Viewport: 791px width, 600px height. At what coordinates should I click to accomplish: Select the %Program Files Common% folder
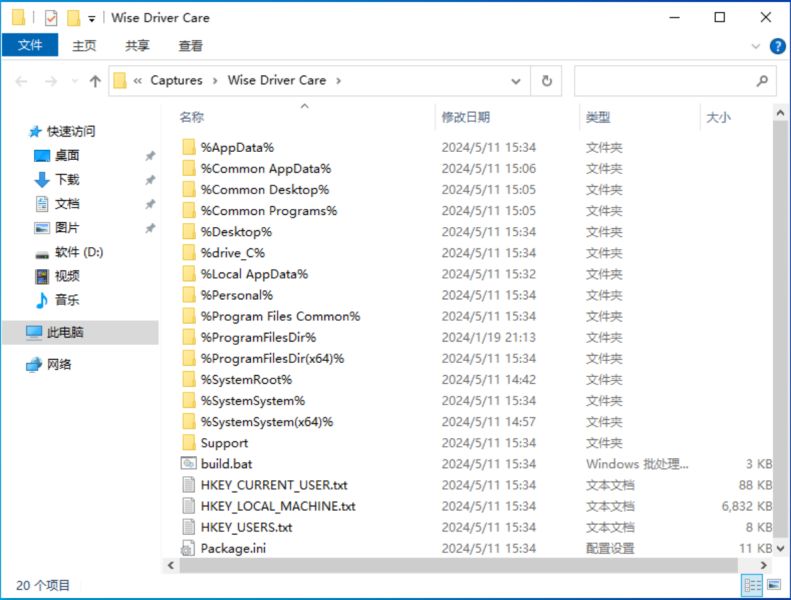tap(280, 316)
